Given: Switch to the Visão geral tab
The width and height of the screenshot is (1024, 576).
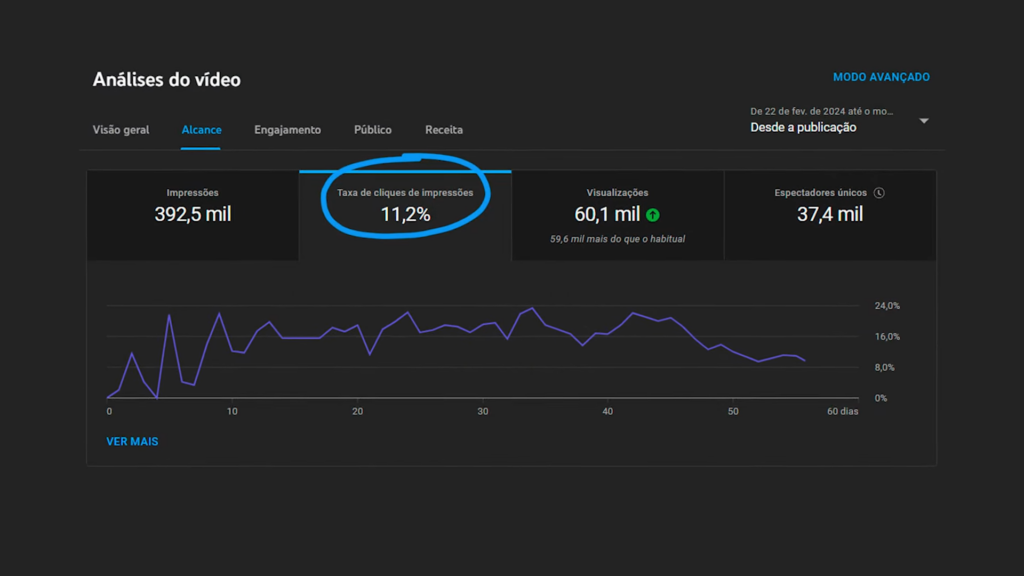Looking at the screenshot, I should coord(121,130).
